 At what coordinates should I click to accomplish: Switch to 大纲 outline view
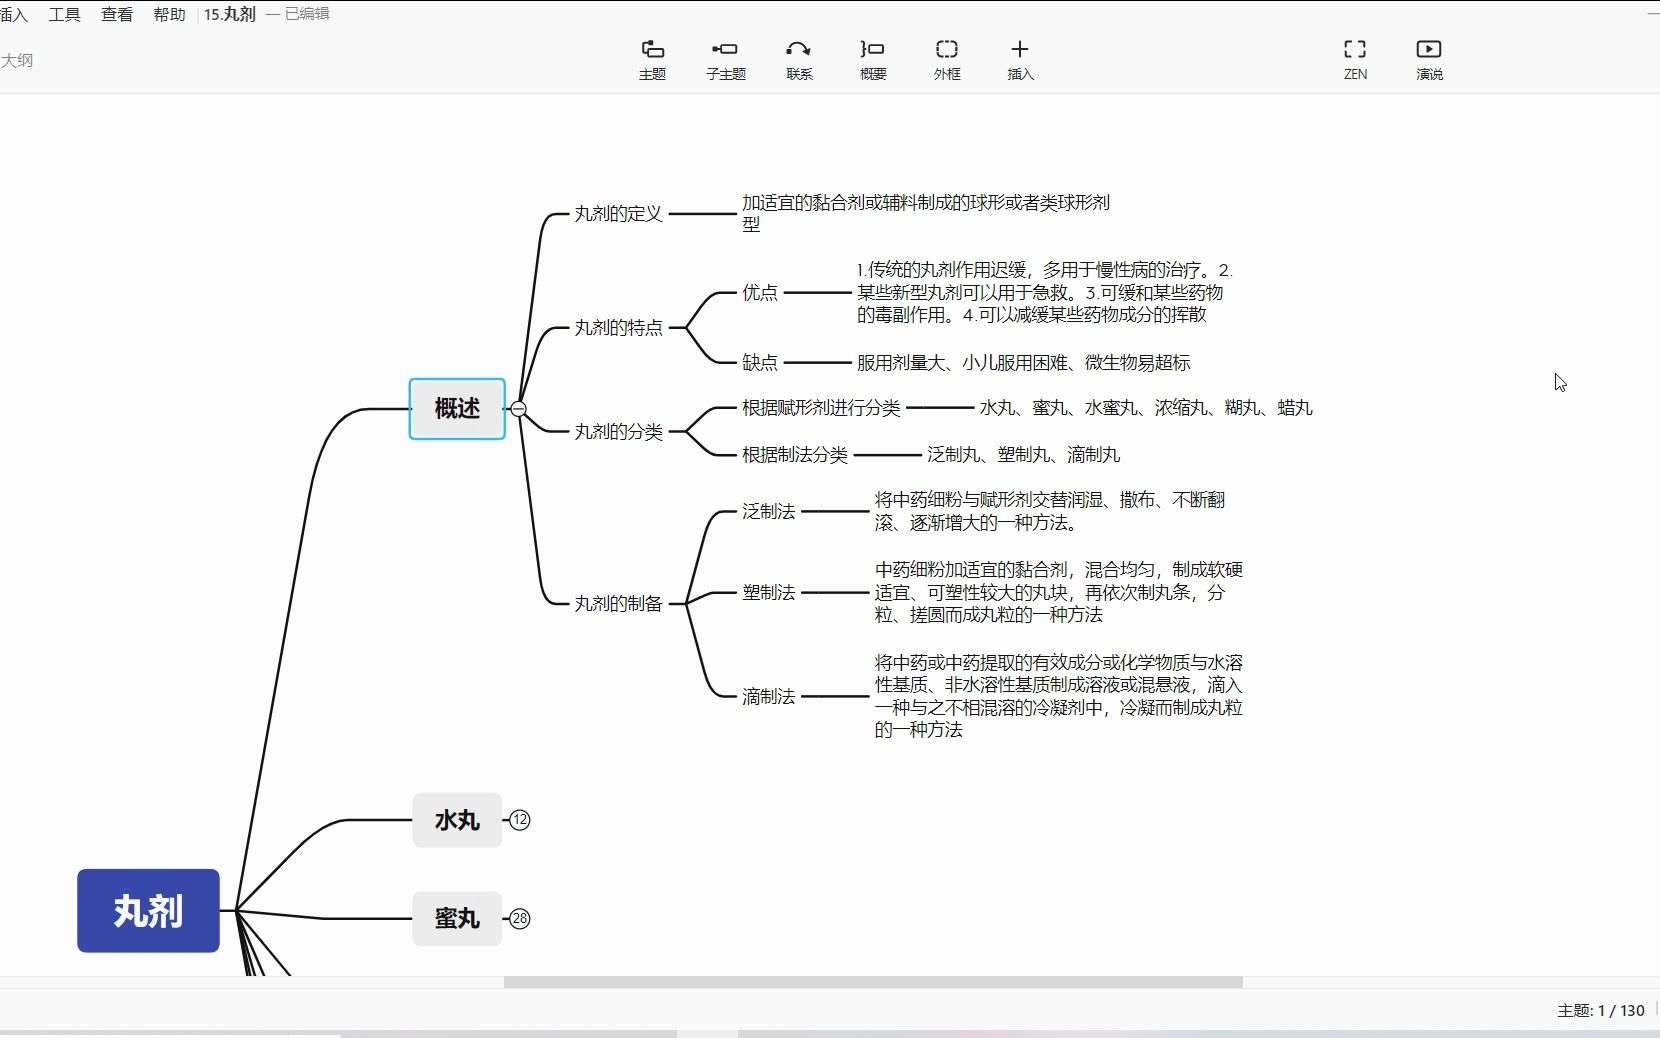[17, 60]
